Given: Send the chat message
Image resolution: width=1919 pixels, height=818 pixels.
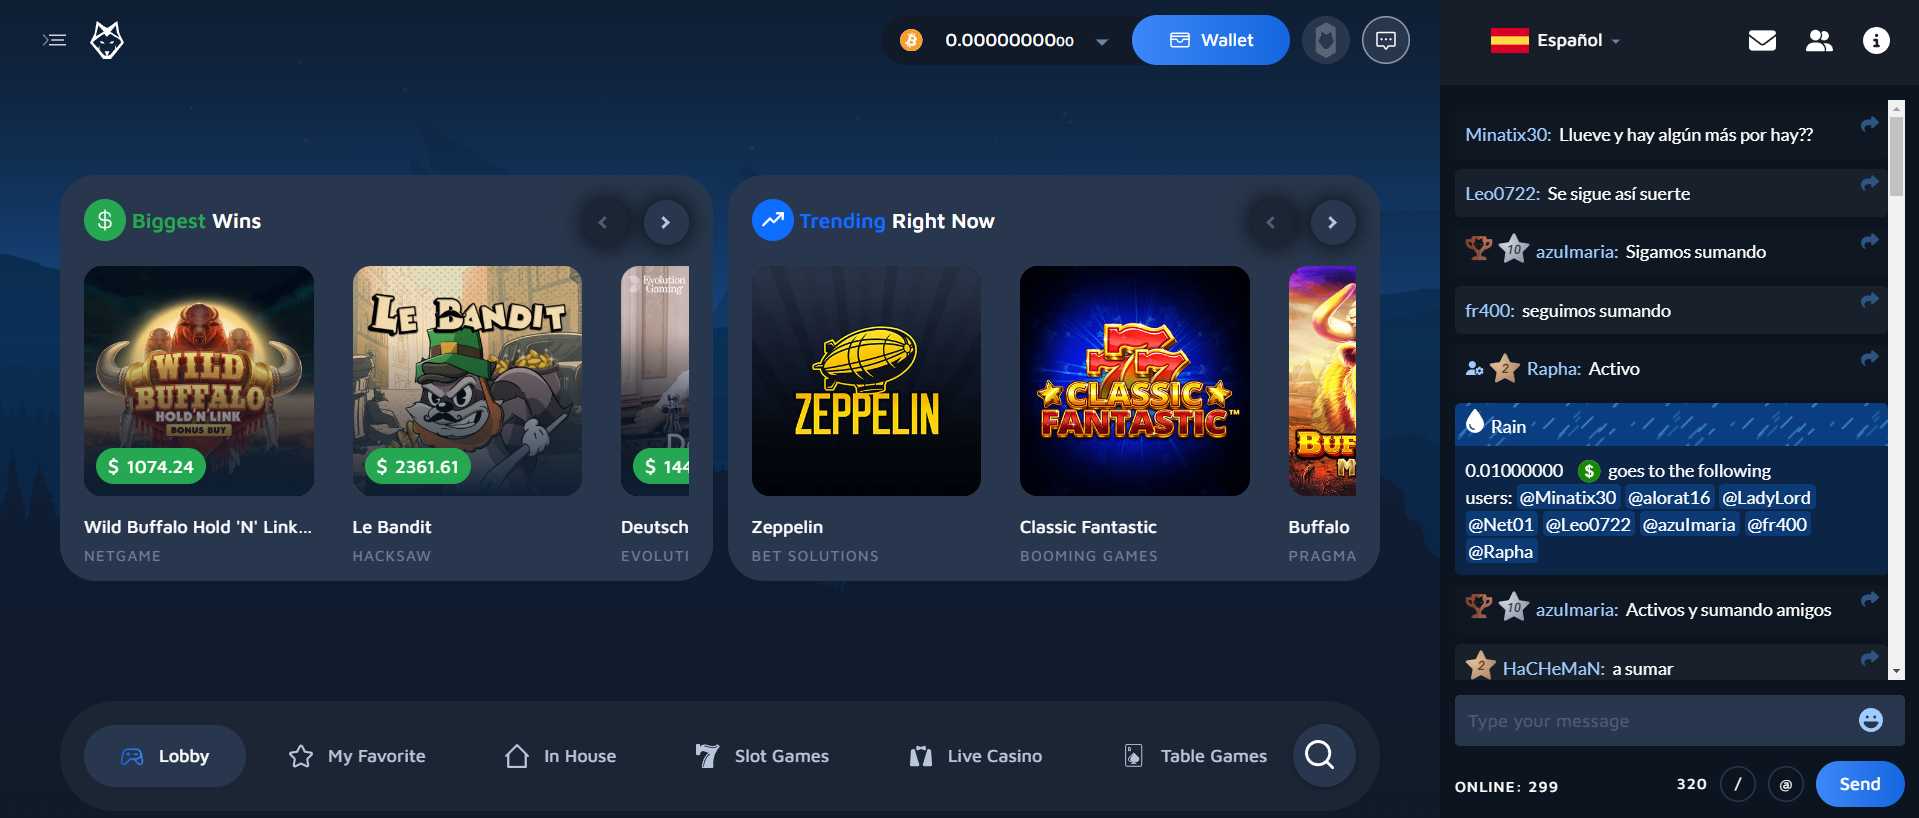Looking at the screenshot, I should point(1860,784).
